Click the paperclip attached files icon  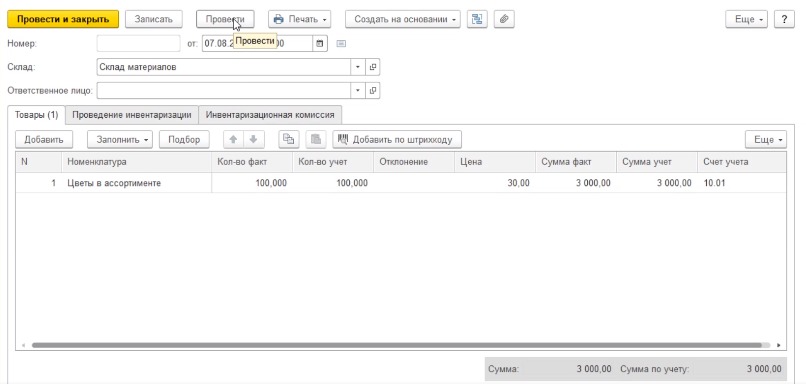[504, 20]
